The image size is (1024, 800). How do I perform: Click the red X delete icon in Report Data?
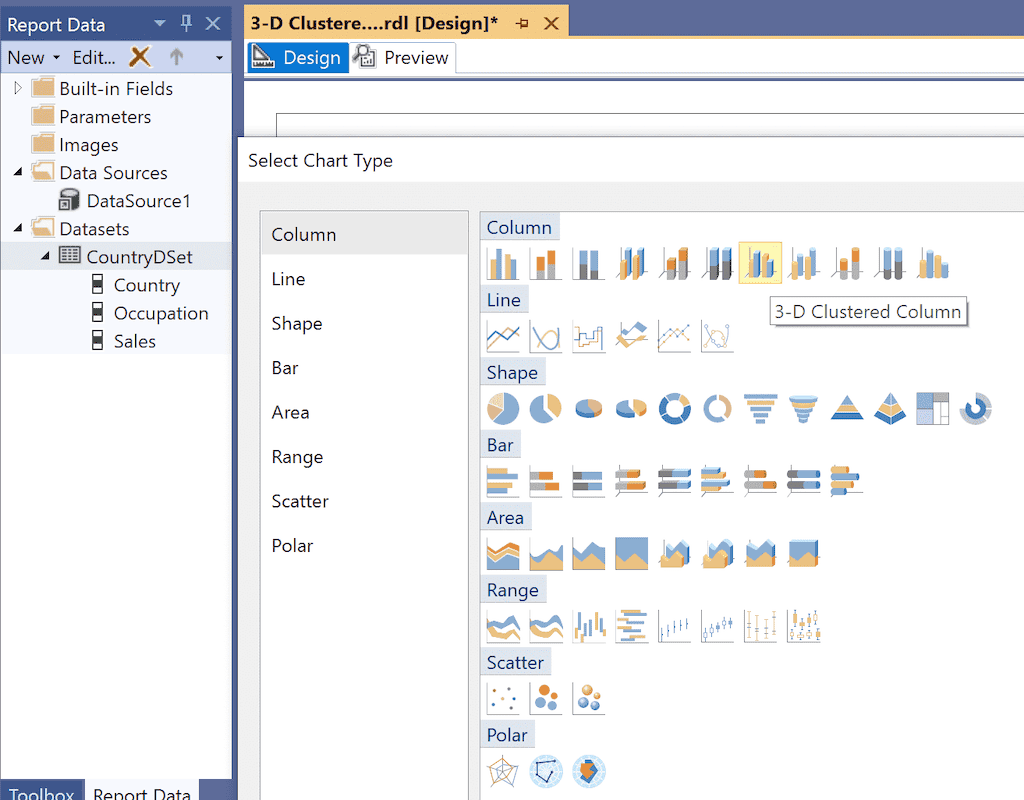pos(140,57)
